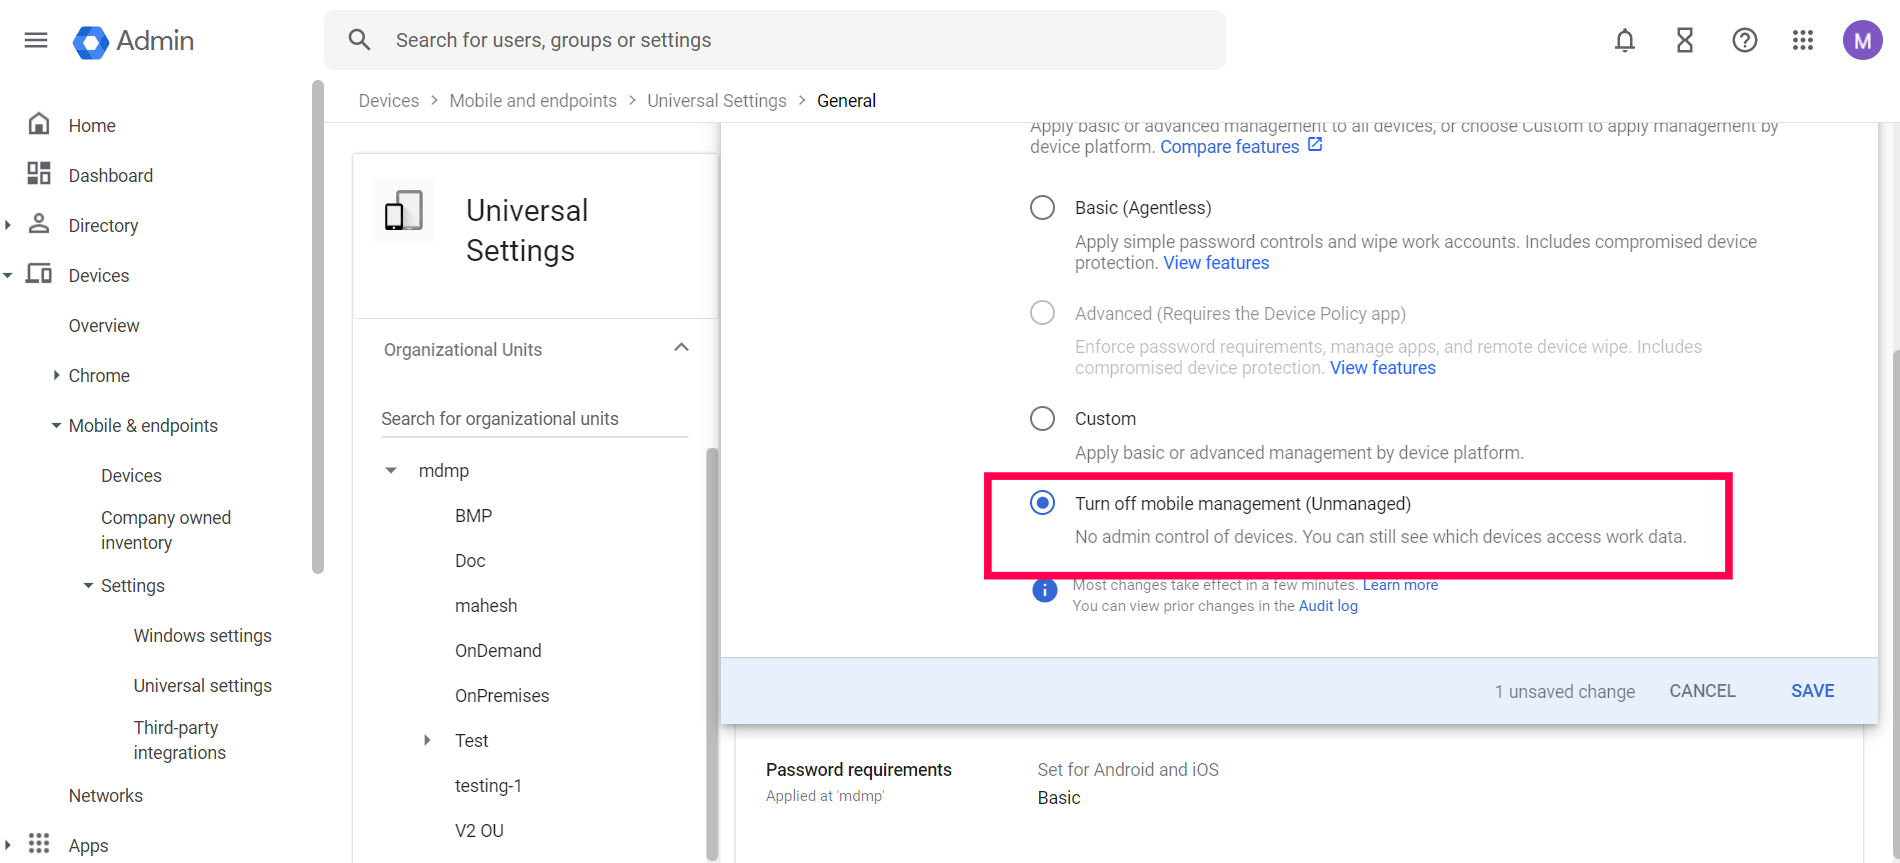The width and height of the screenshot is (1900, 863).
Task: Open Windows settings in sidebar
Action: [x=202, y=635]
